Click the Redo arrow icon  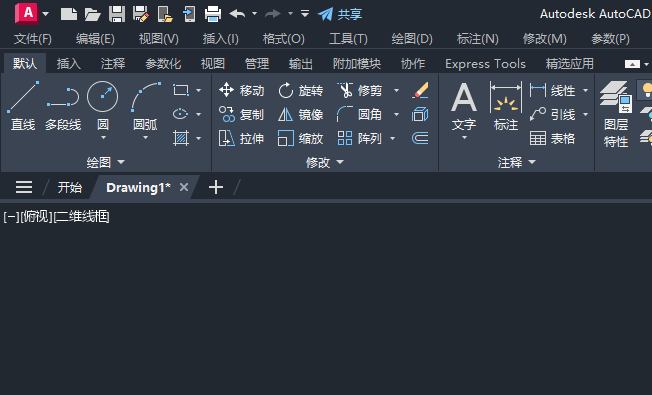coord(273,14)
